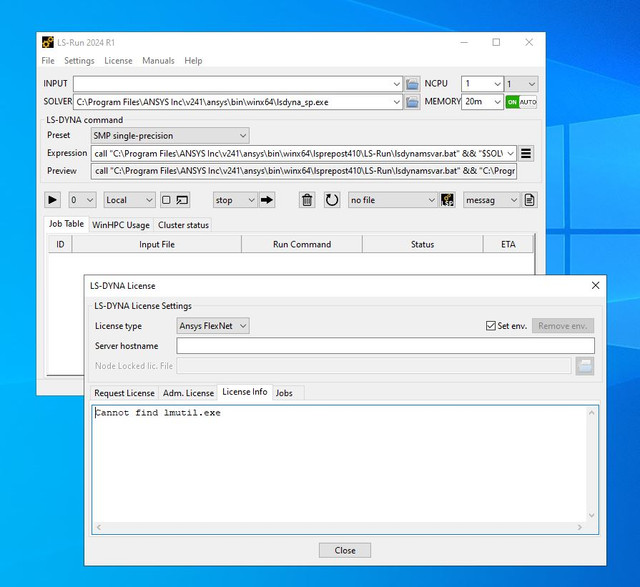Toggle the Set env. checkbox
The height and width of the screenshot is (587, 640).
coord(491,326)
